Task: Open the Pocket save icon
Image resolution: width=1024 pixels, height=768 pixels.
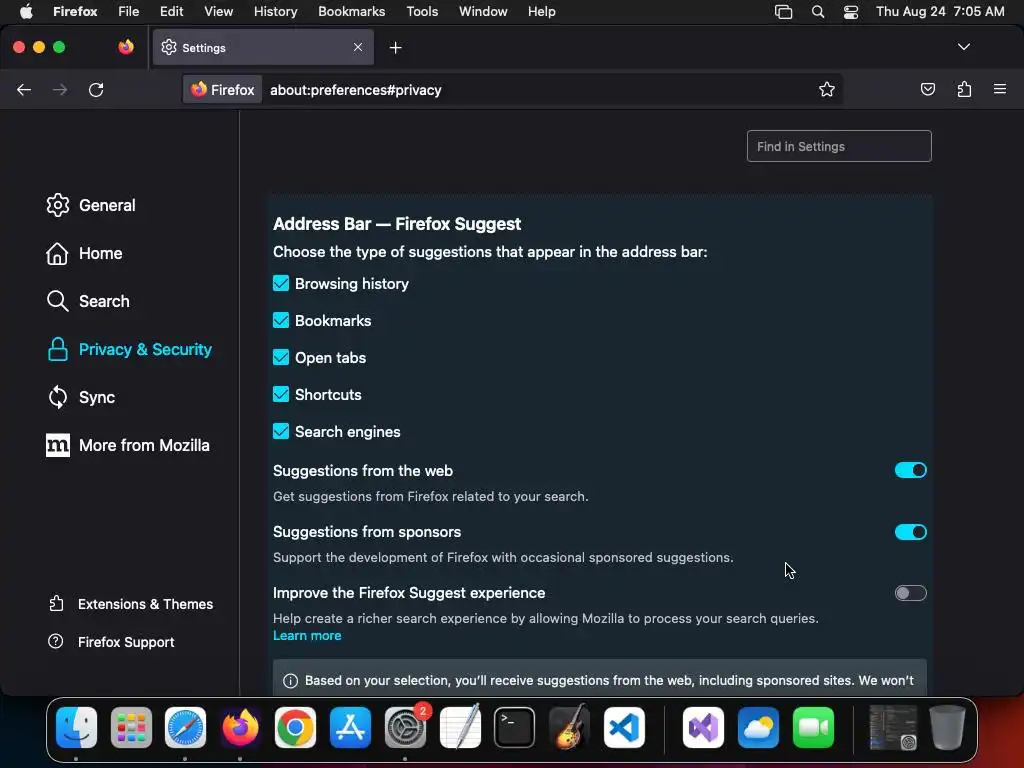Action: pyautogui.click(x=927, y=89)
